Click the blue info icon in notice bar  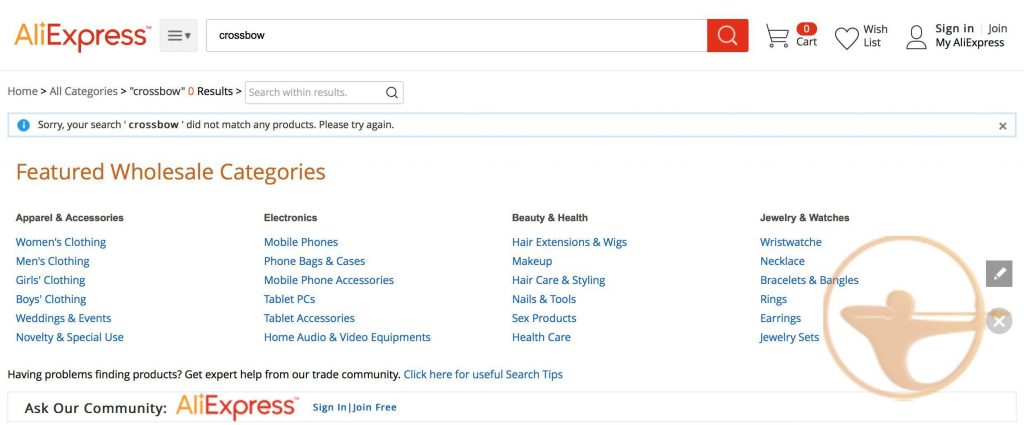point(24,125)
